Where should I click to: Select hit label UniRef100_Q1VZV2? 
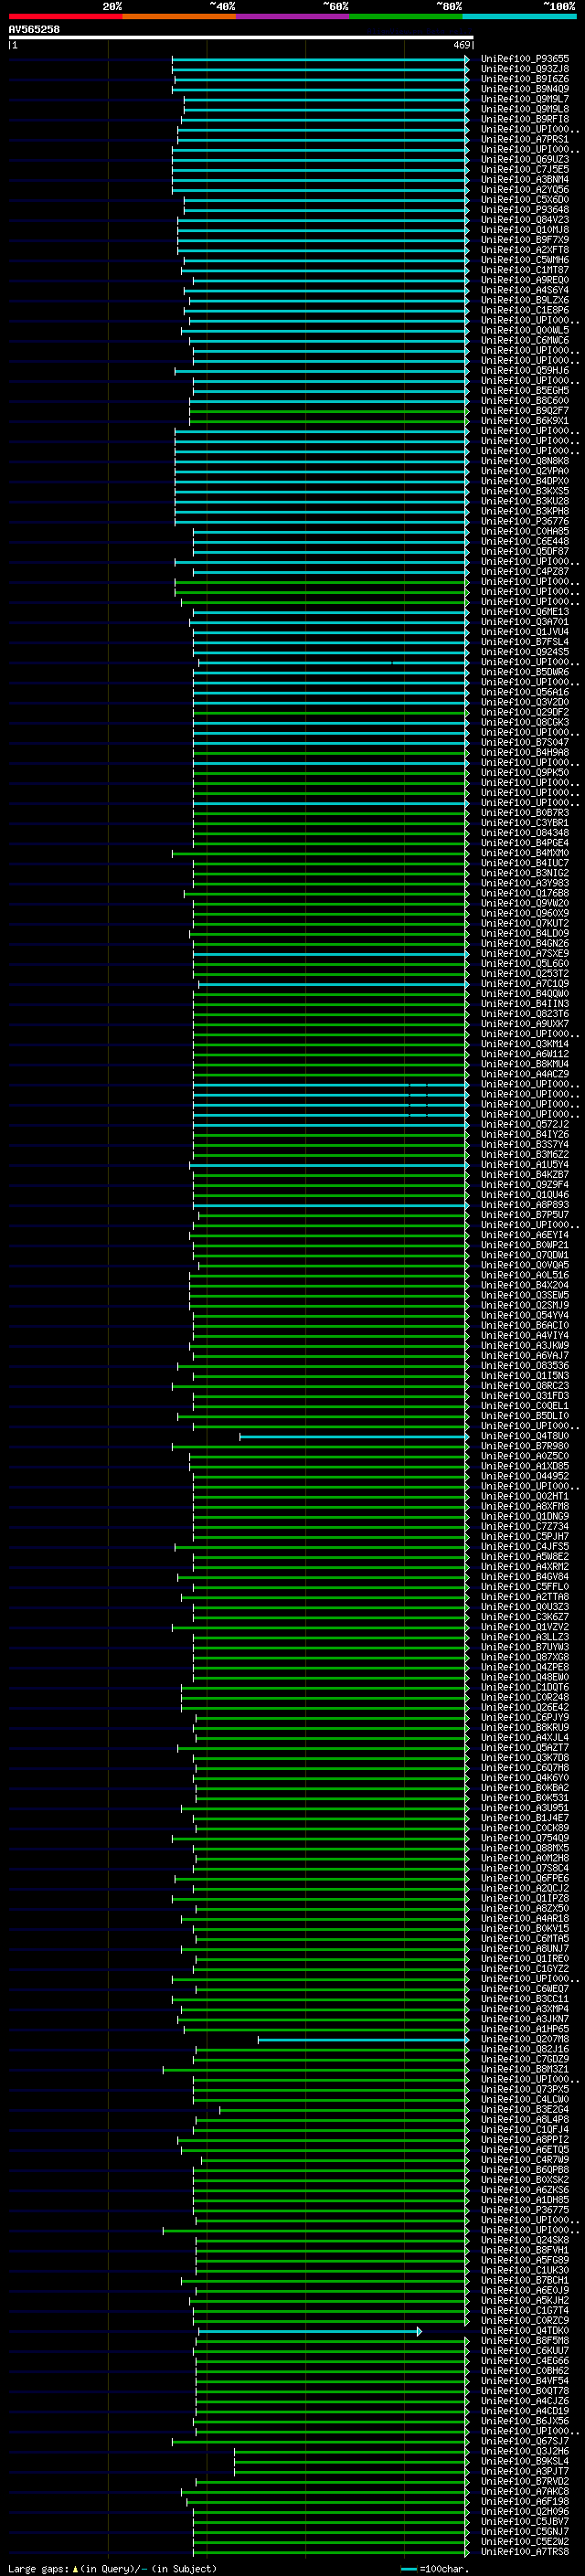click(525, 1627)
